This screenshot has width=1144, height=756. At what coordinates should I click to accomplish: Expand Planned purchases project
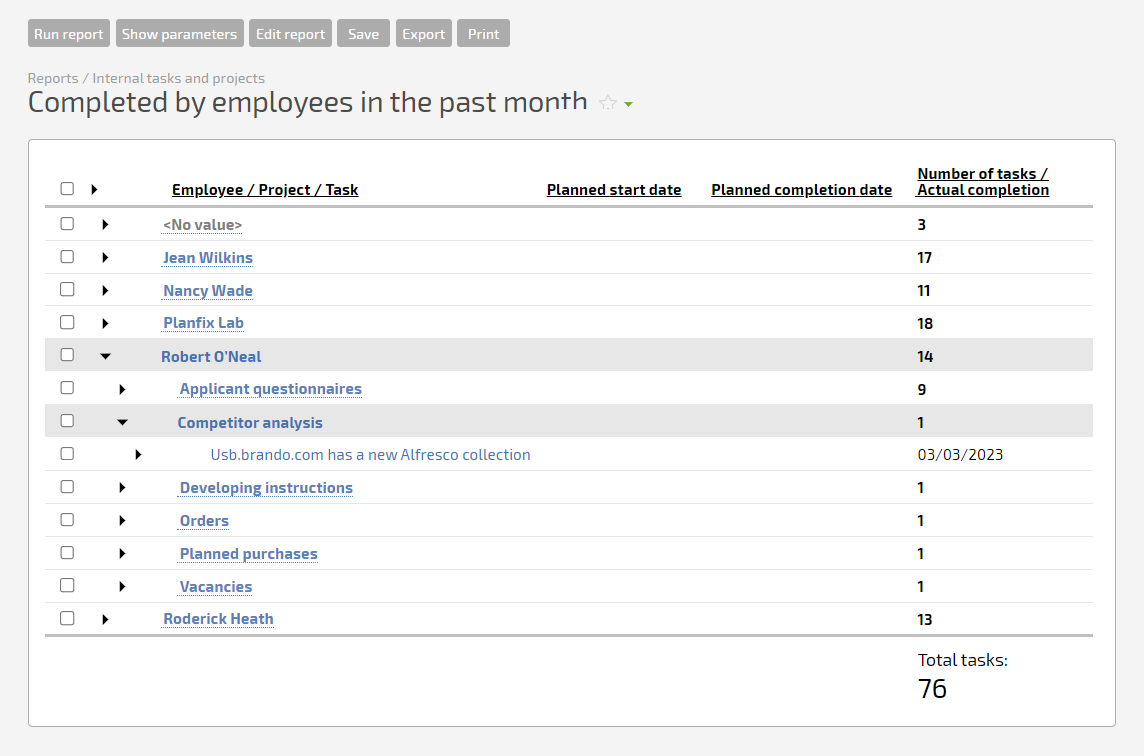(122, 554)
